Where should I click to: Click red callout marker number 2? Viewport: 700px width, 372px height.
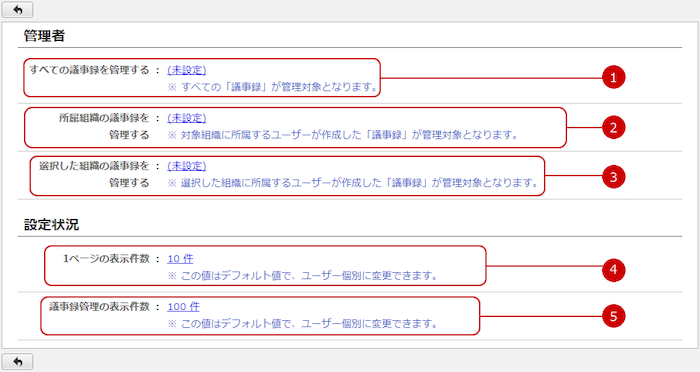click(613, 127)
